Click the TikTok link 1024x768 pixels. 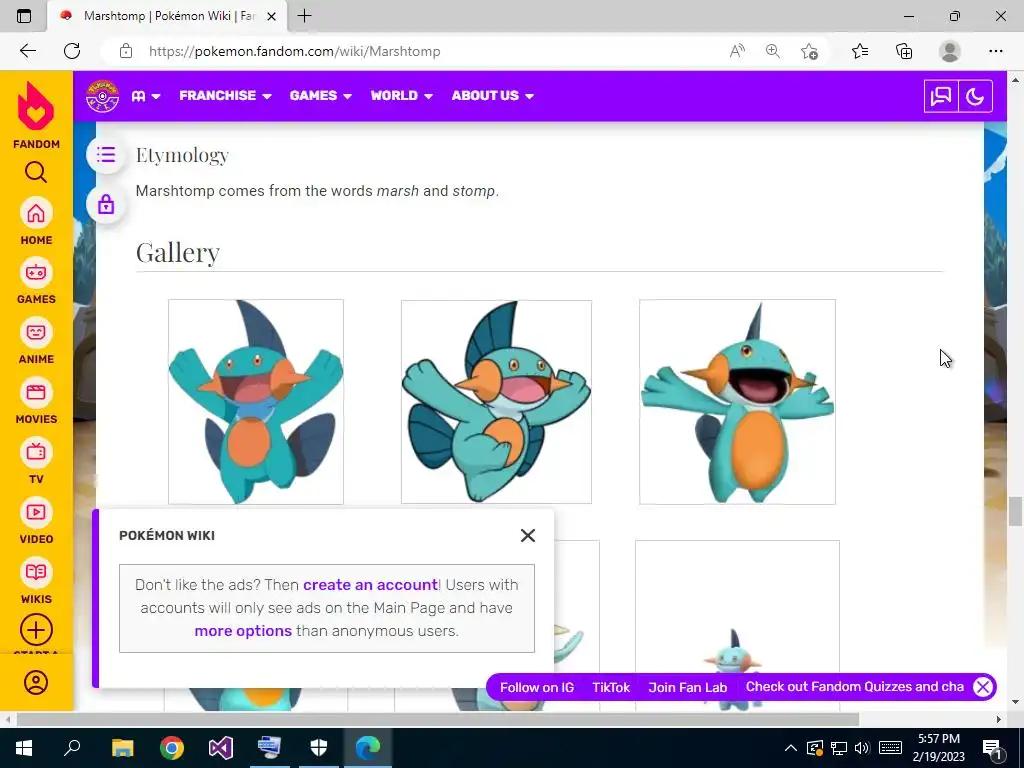[611, 687]
